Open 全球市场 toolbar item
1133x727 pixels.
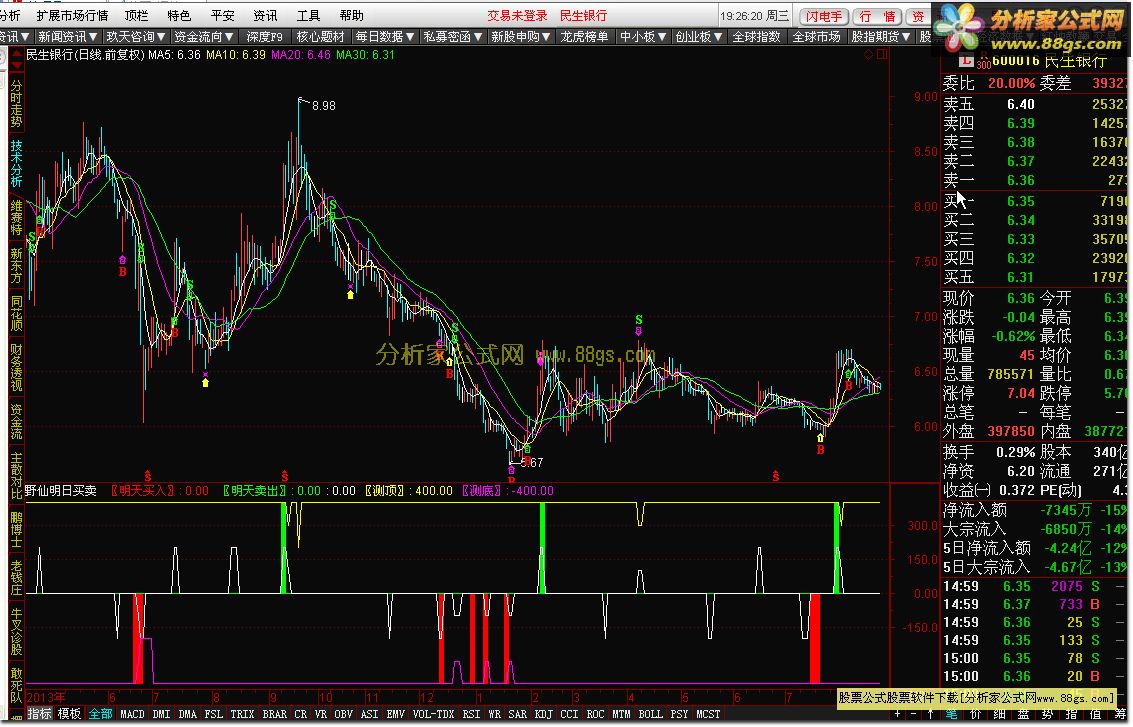pos(817,36)
